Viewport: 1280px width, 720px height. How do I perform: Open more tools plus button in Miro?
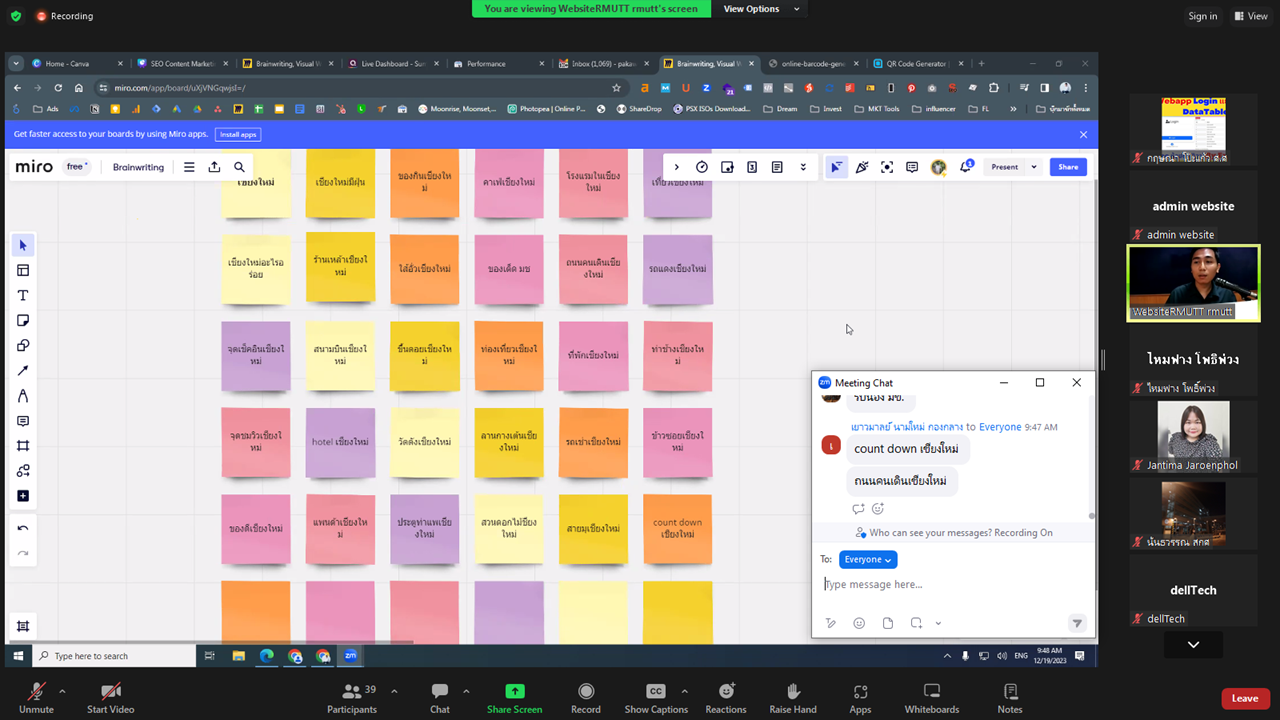[23, 496]
